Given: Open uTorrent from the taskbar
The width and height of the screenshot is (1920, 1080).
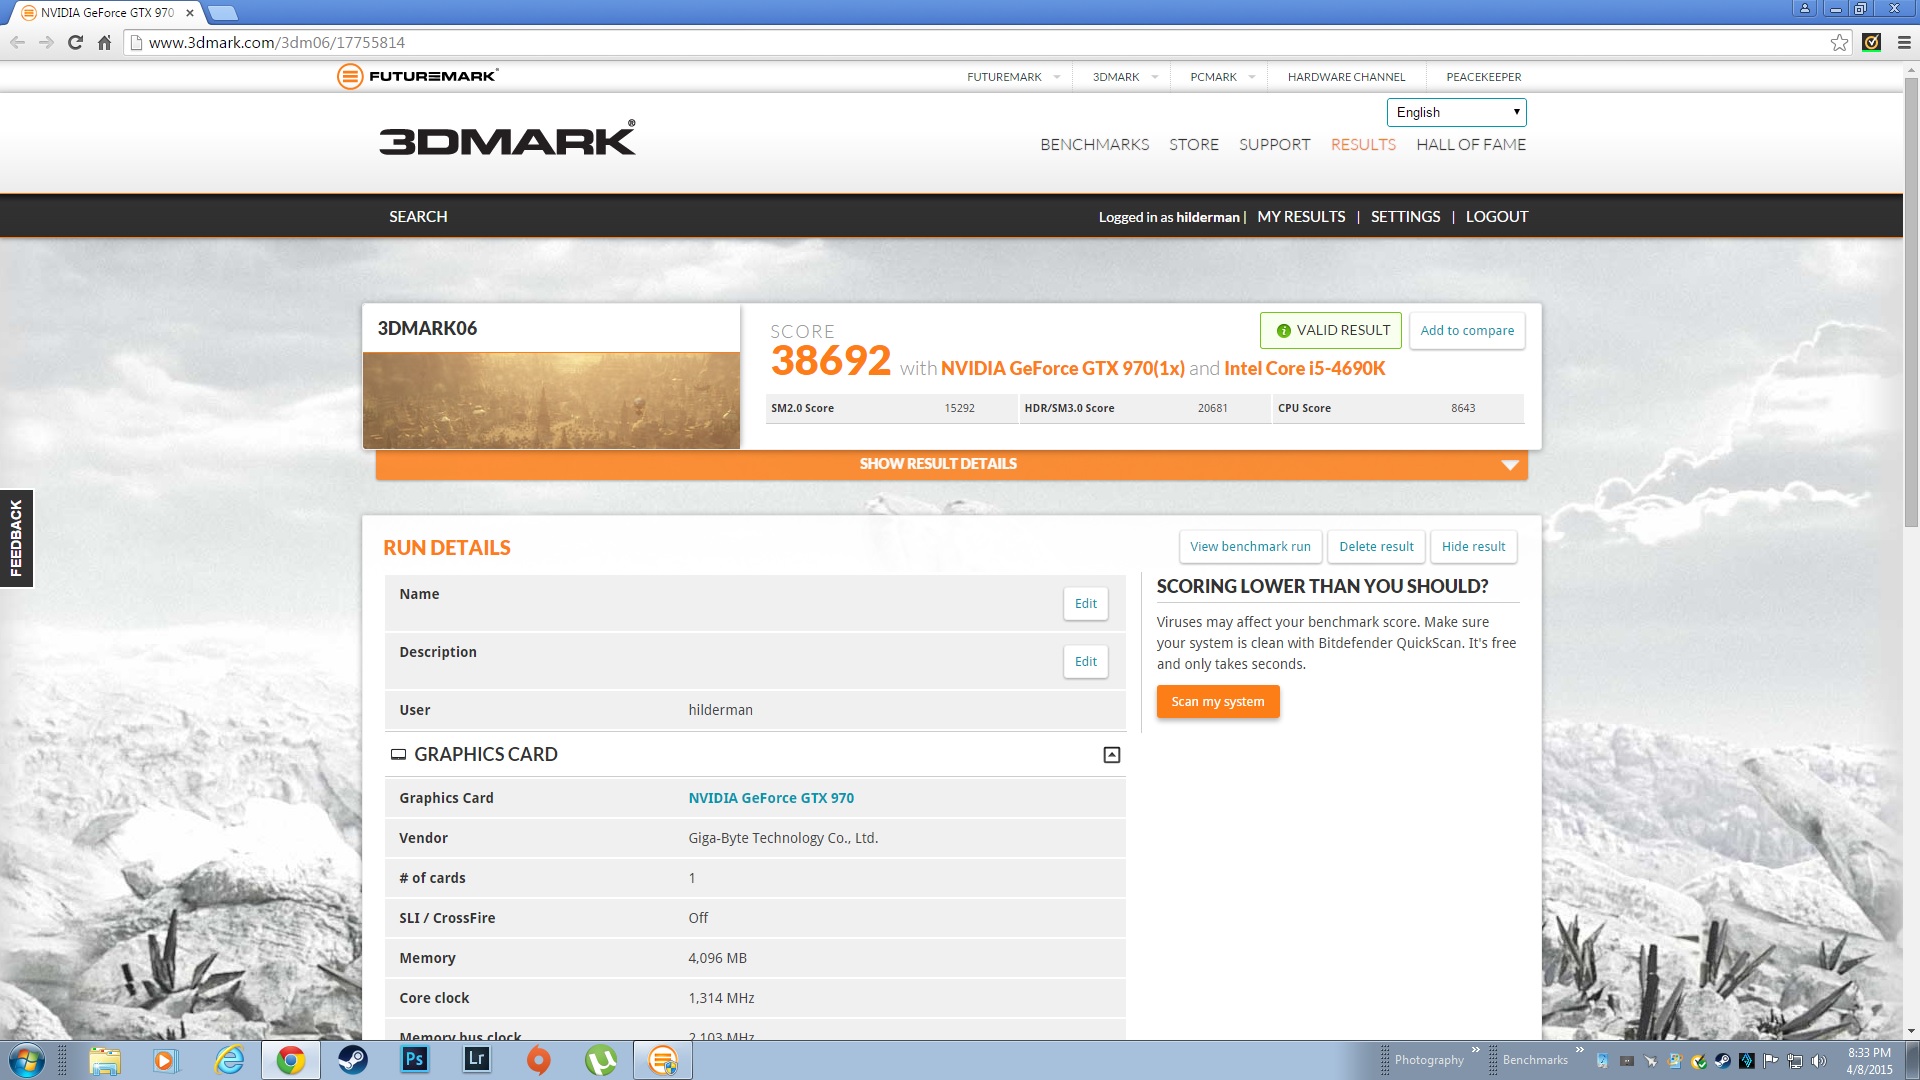Looking at the screenshot, I should pyautogui.click(x=600, y=1060).
